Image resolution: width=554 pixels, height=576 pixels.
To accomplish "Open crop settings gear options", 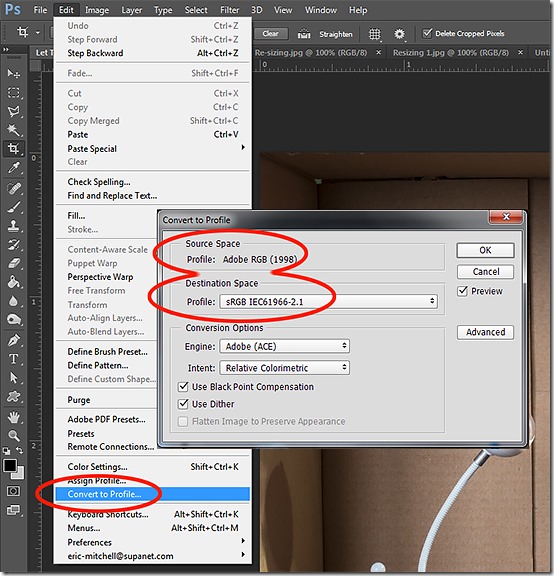I will [399, 35].
